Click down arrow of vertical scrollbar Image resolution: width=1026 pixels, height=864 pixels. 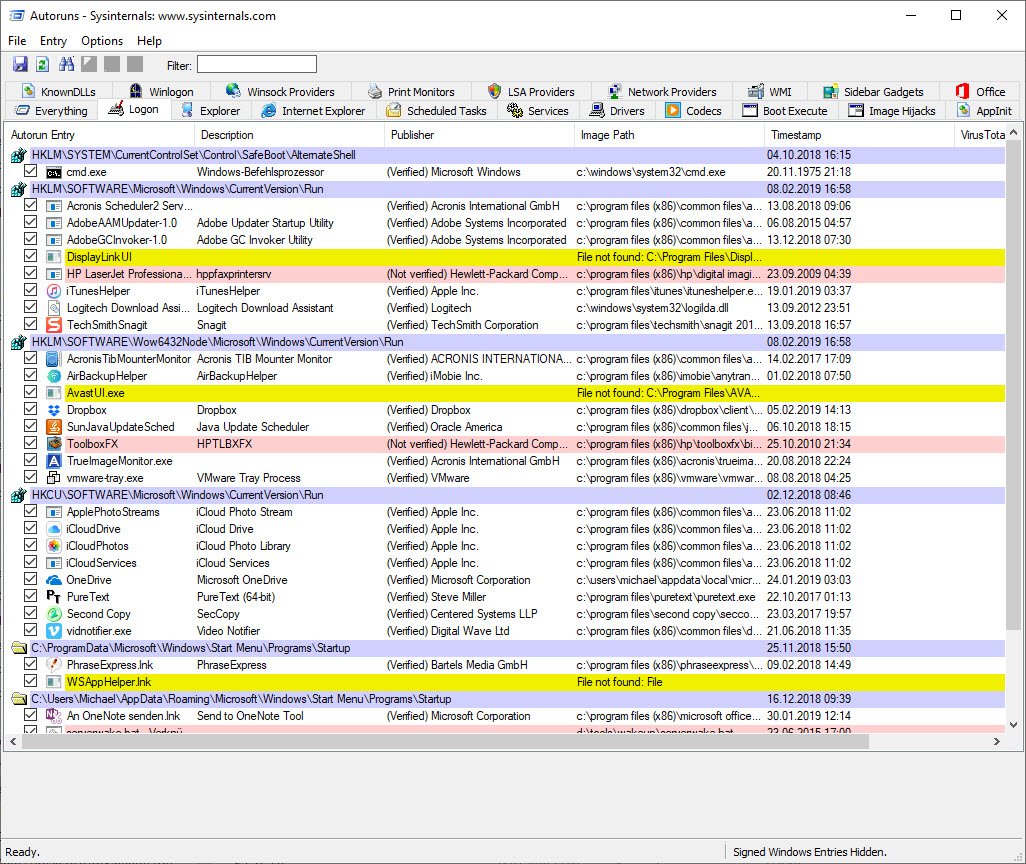[x=1015, y=726]
